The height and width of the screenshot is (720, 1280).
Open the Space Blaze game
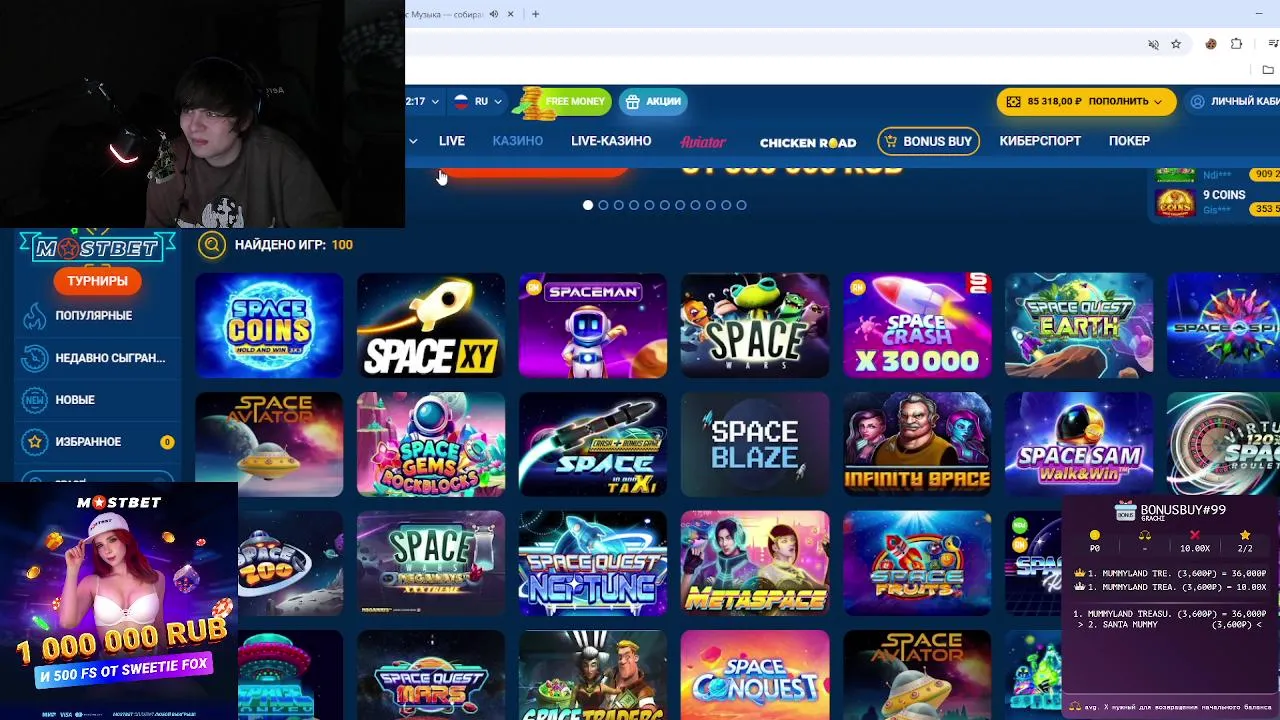click(755, 445)
